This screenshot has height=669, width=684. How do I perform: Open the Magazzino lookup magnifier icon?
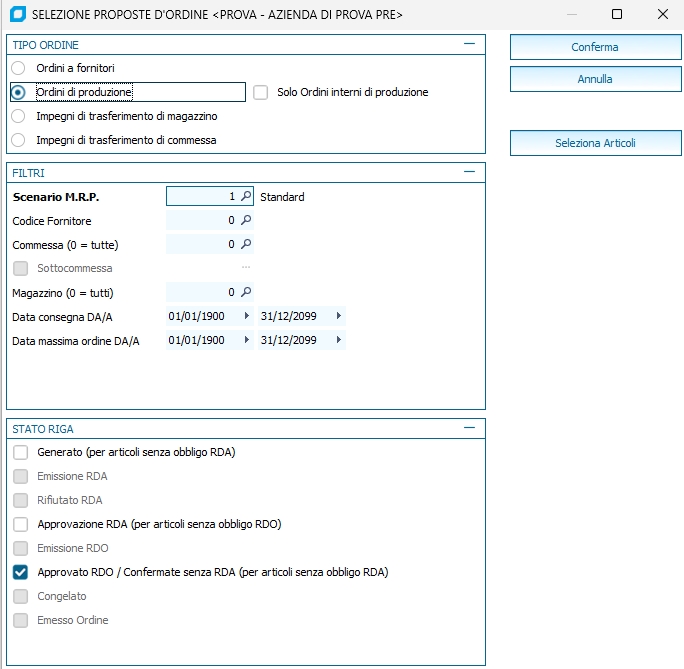point(246,292)
